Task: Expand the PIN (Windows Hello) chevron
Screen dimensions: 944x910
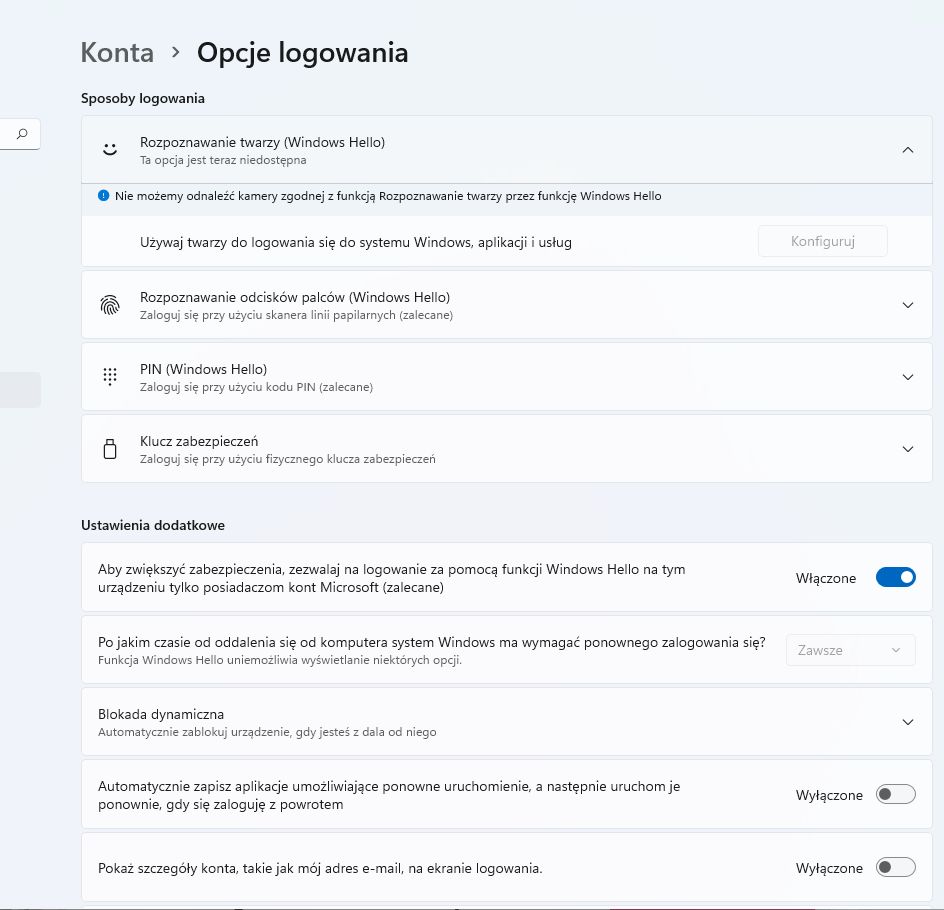Action: coord(907,377)
